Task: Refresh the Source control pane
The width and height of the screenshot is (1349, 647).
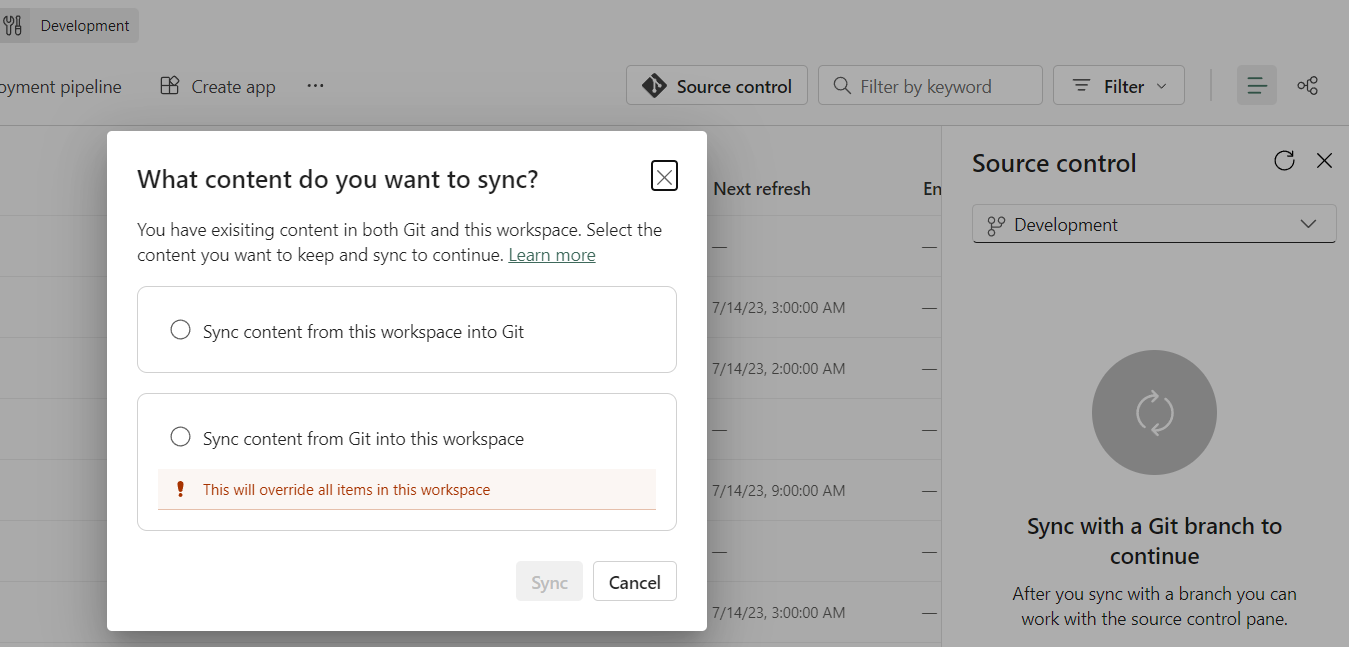Action: point(1284,160)
